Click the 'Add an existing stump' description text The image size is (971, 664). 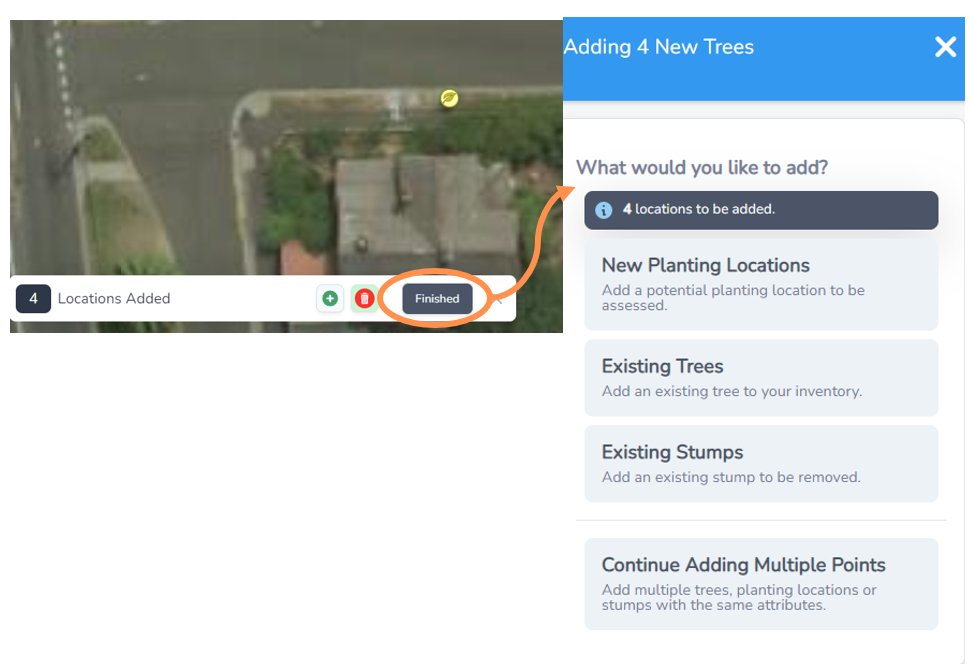pyautogui.click(x=731, y=477)
